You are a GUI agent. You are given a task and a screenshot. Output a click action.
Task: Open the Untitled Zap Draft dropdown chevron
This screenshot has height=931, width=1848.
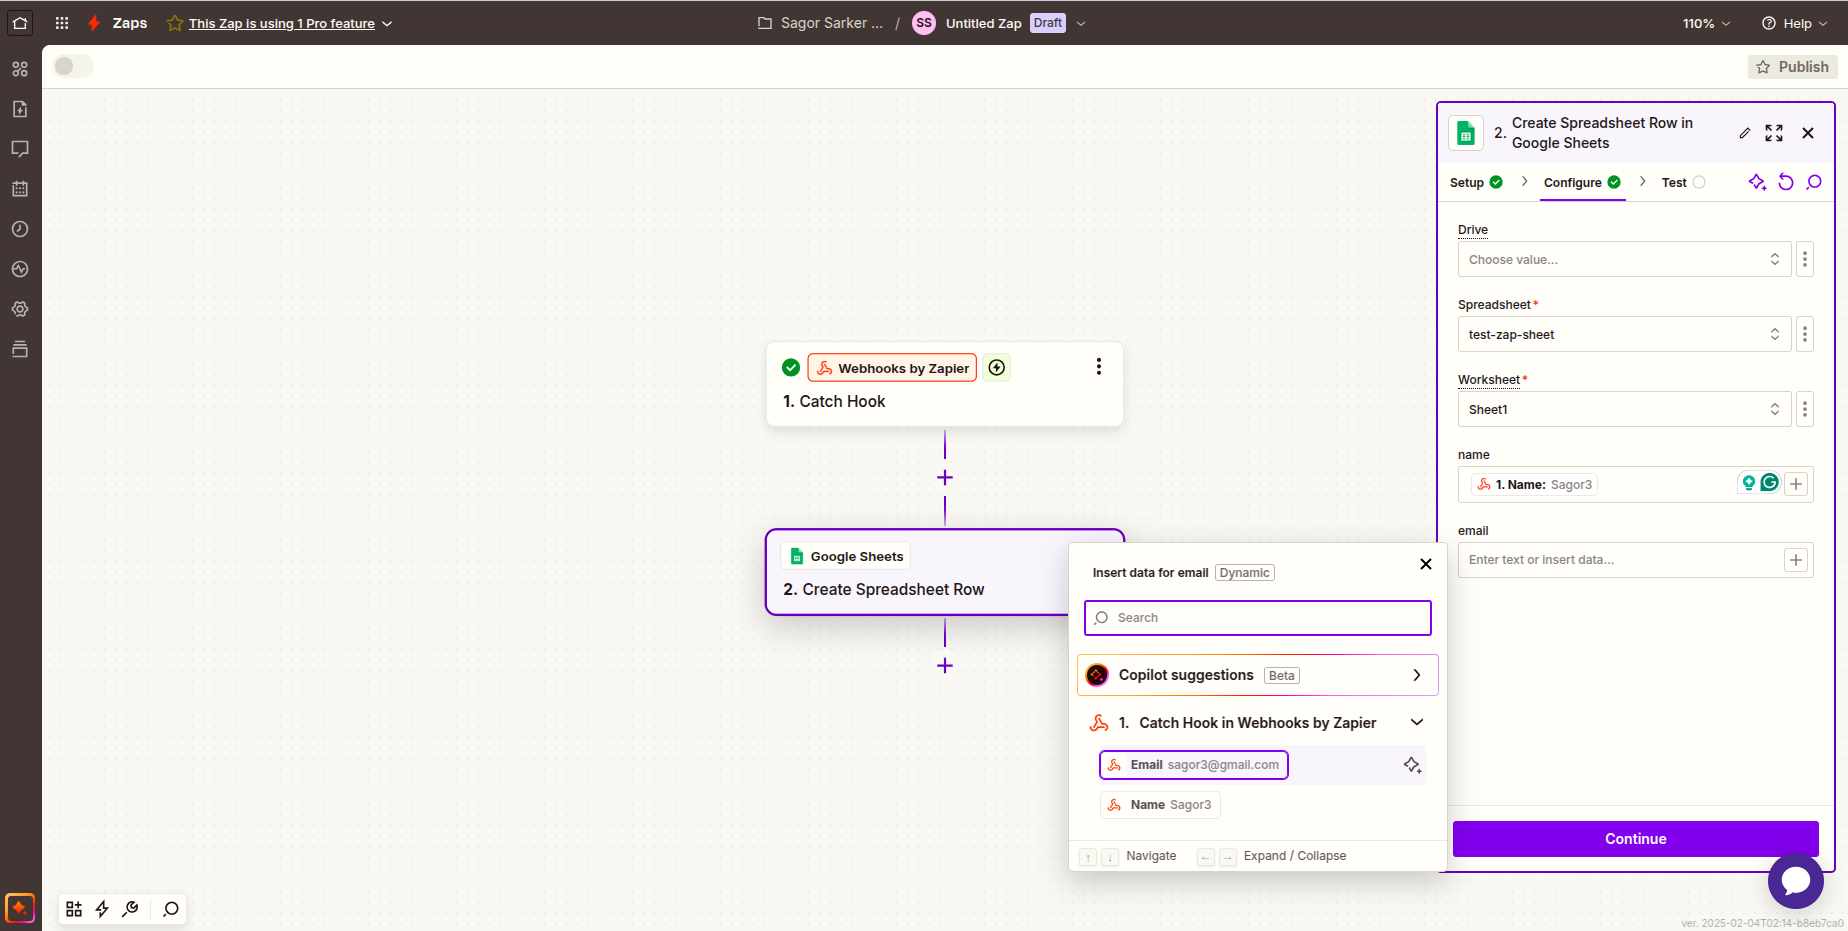[x=1081, y=23]
